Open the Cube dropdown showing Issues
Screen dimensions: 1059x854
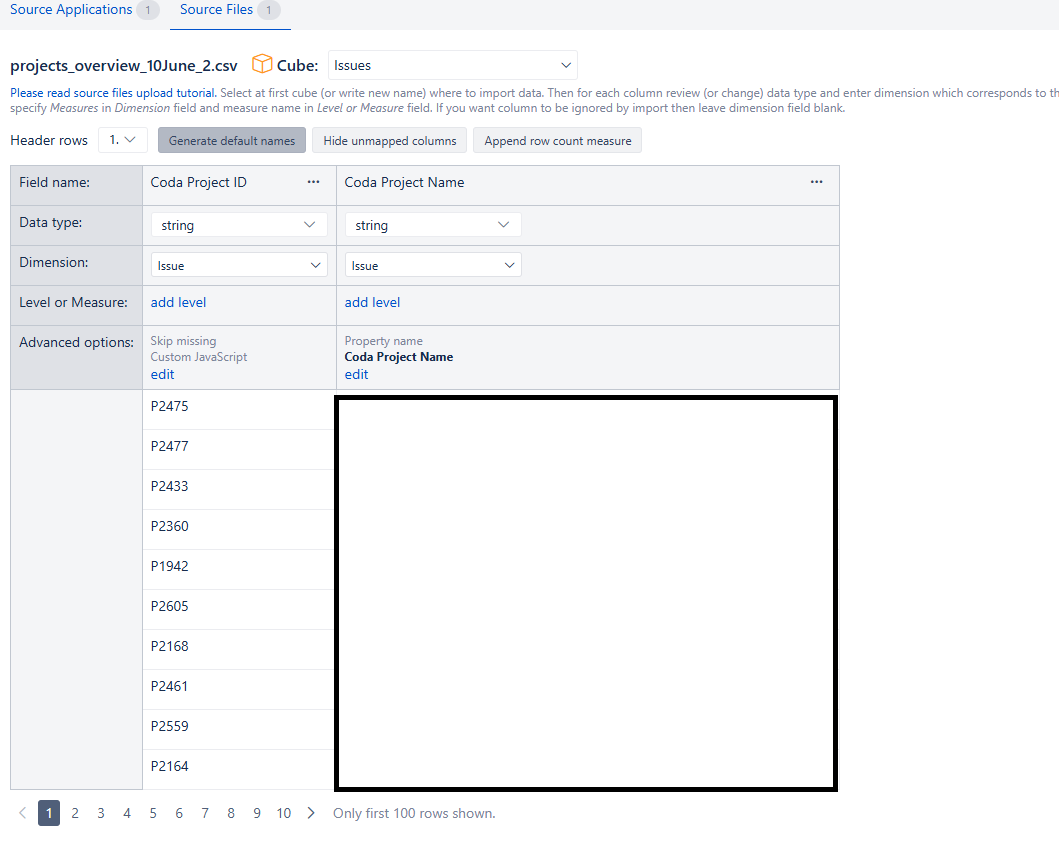[x=453, y=66]
